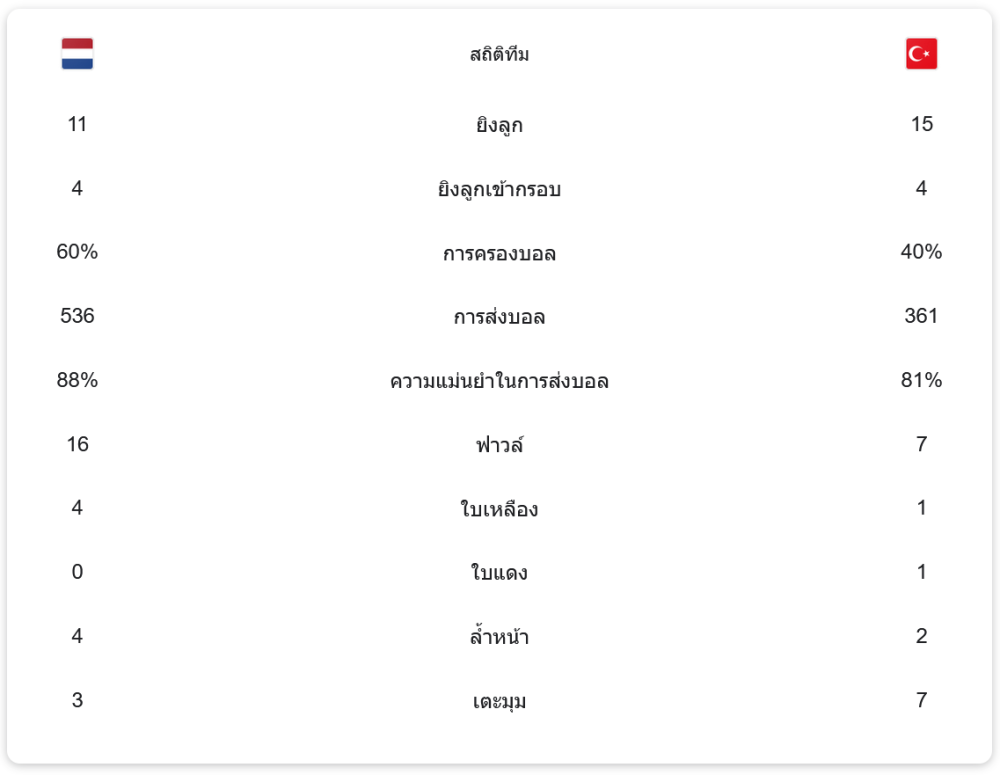Click Netherlands 88% pass accuracy value
The height and width of the screenshot is (775, 1000).
[x=77, y=380]
